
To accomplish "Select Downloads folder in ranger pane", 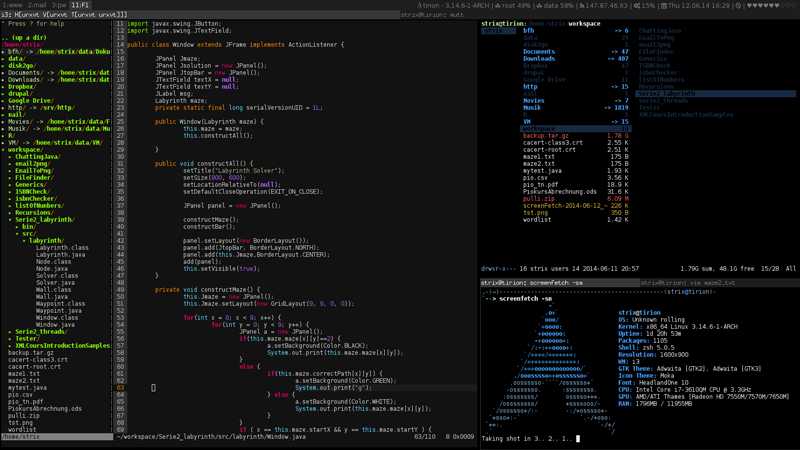I will pyautogui.click(x=576, y=59).
